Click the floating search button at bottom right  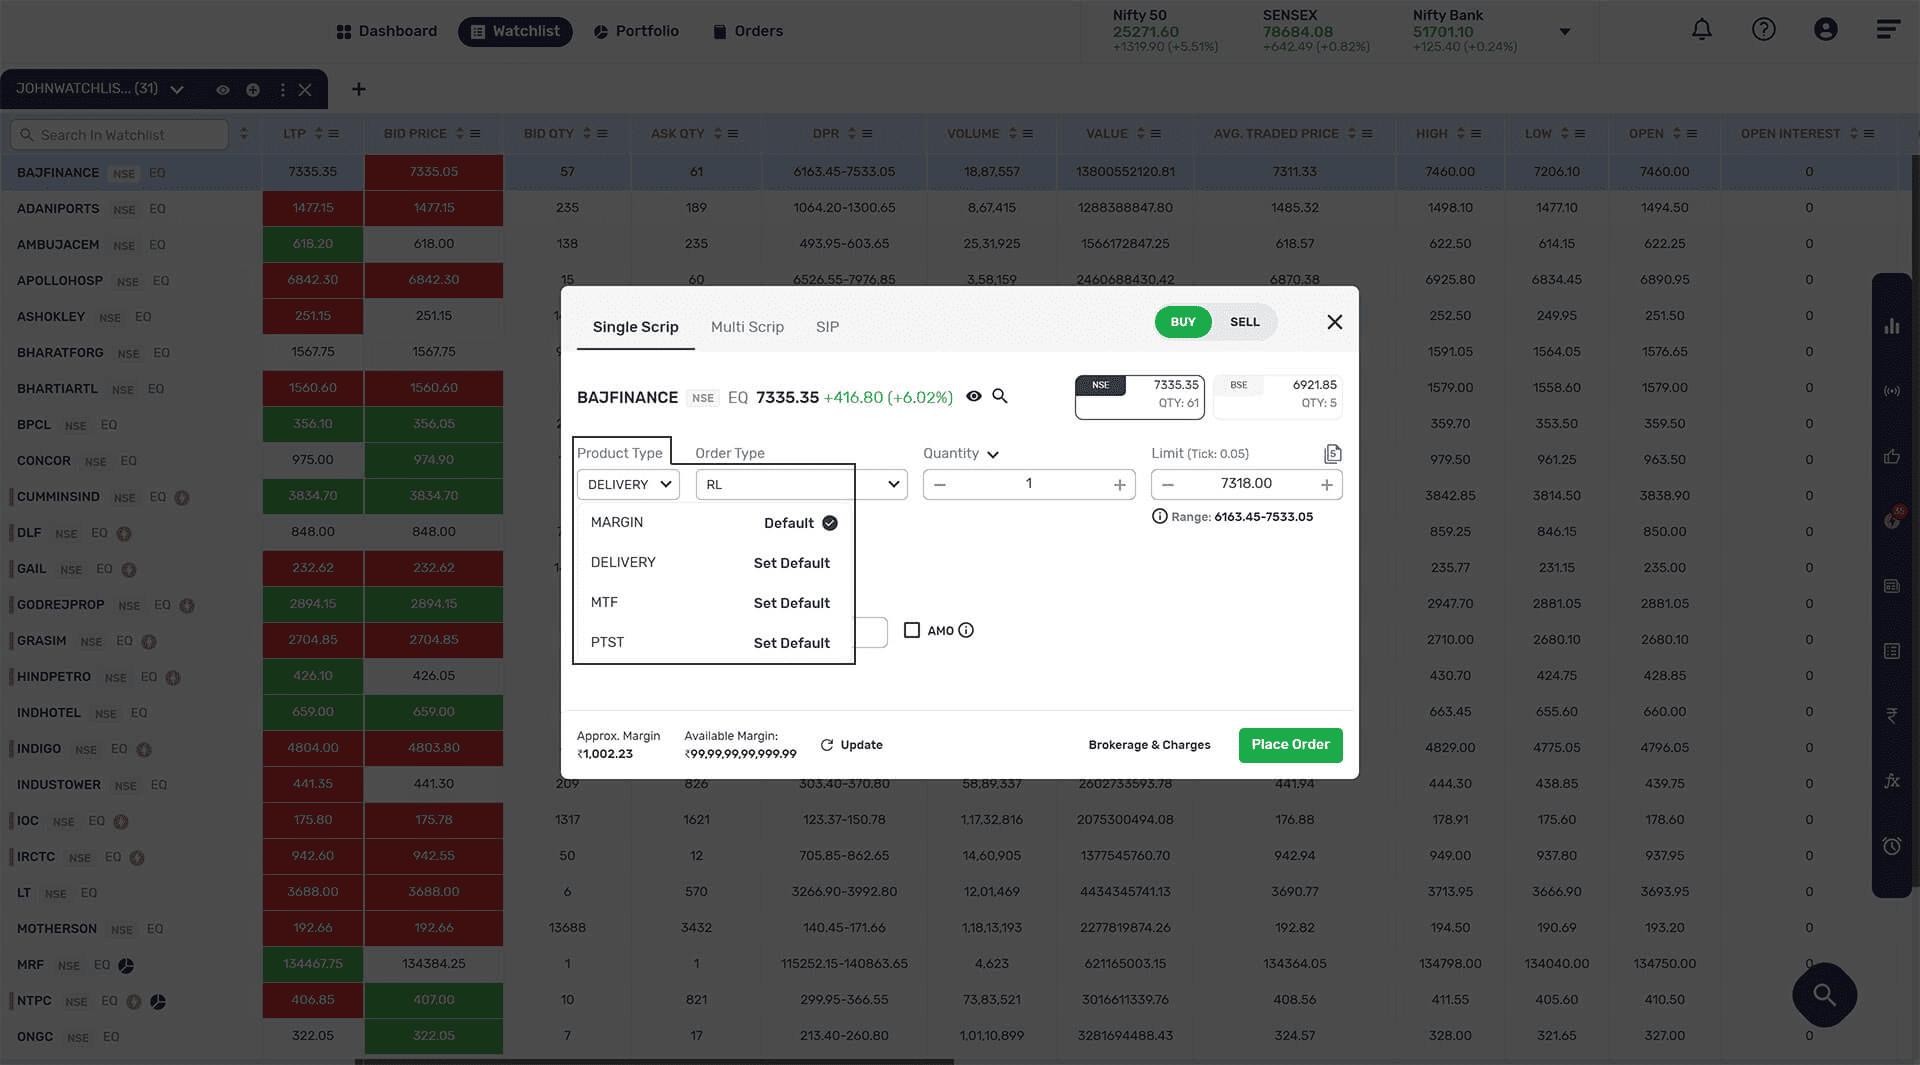pos(1824,995)
